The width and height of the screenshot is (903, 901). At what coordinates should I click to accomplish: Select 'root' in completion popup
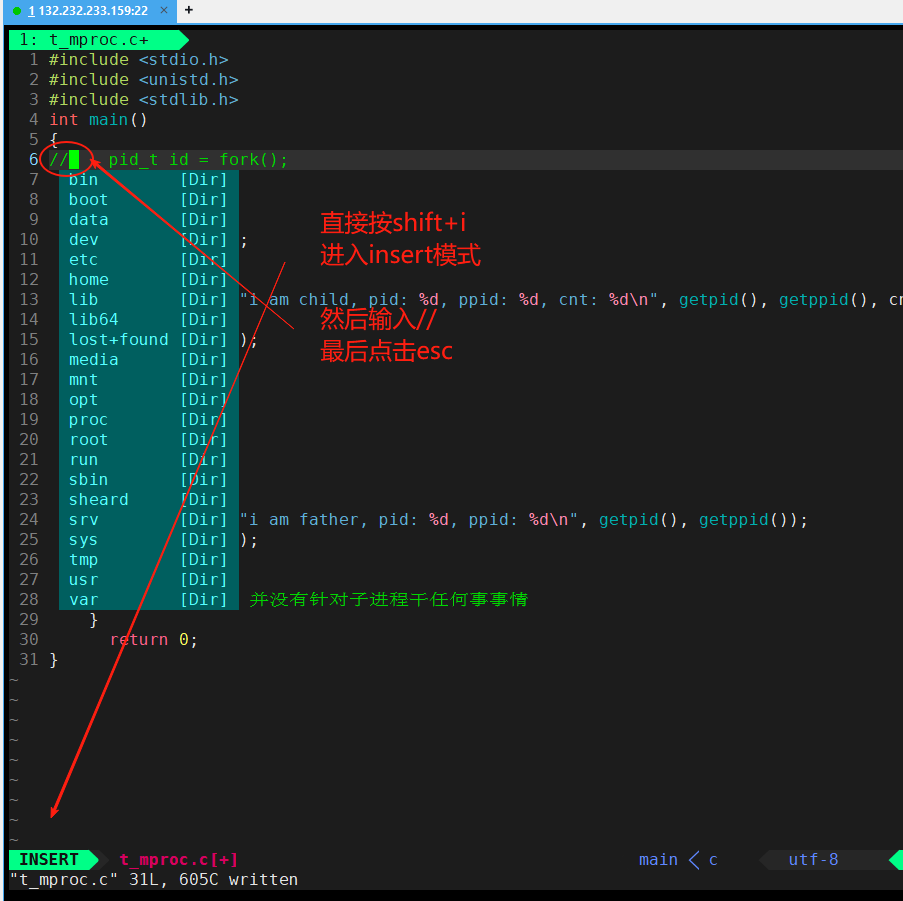(149, 439)
